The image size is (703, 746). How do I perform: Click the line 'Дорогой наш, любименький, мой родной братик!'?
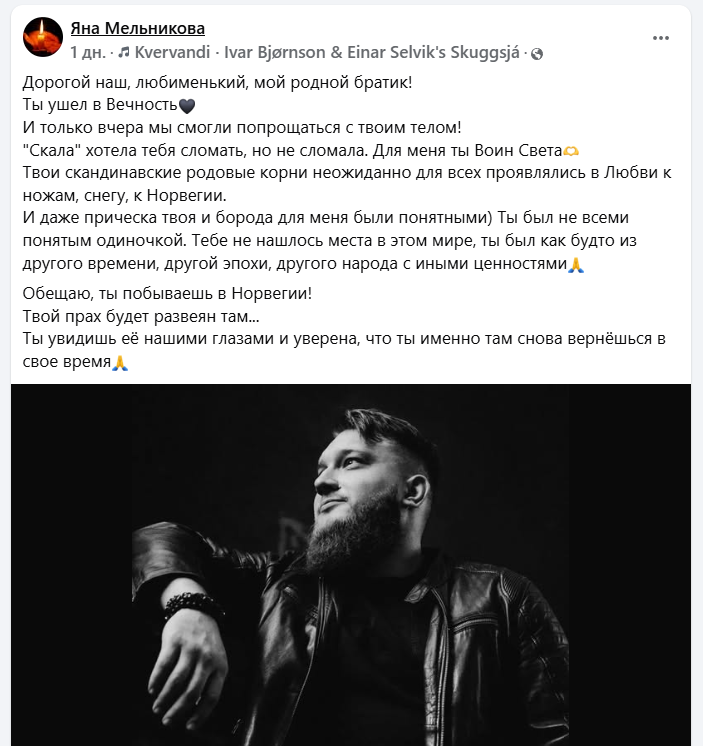pos(217,83)
